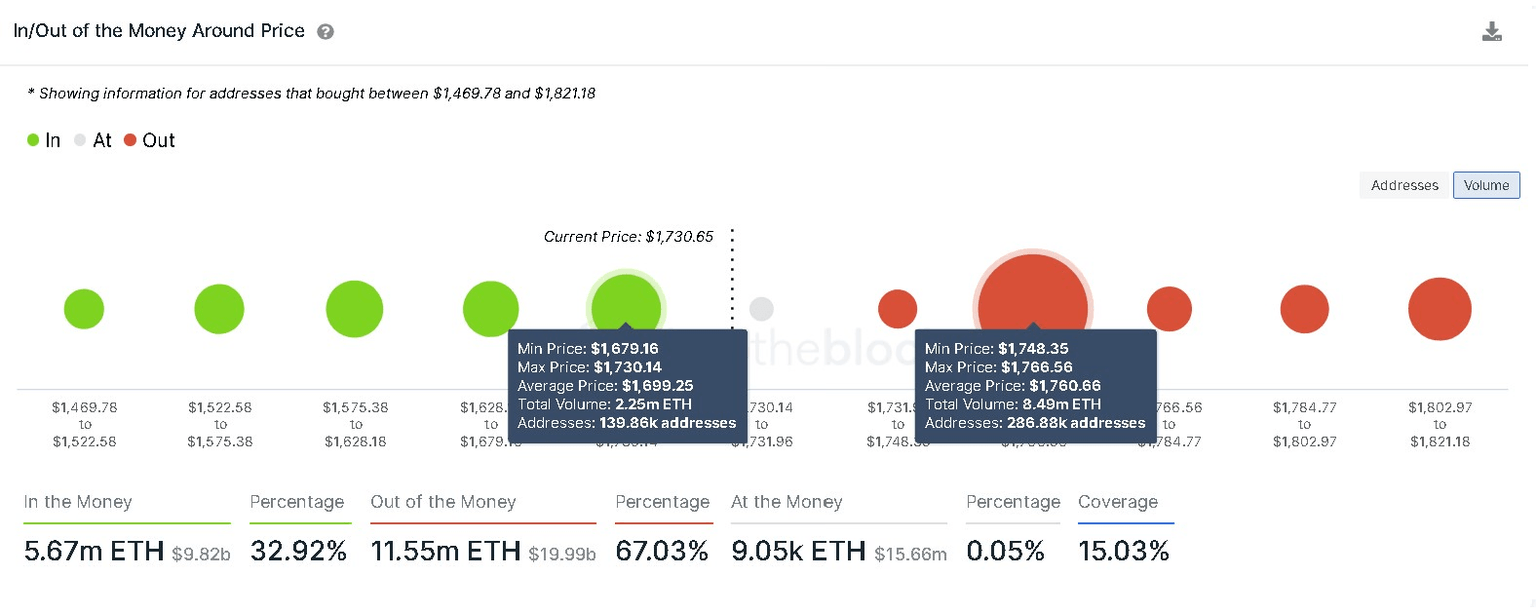Select the green bubble for the $1,575.38 range

click(x=355, y=309)
